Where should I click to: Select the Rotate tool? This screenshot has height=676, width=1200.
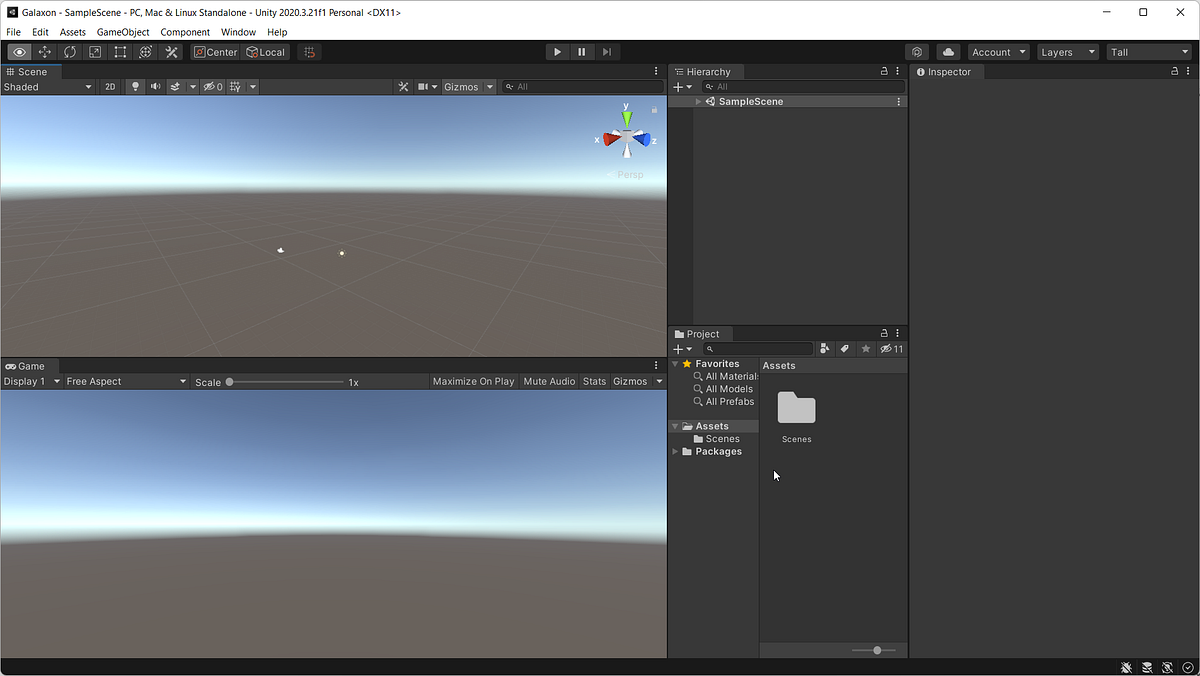pyautogui.click(x=69, y=51)
